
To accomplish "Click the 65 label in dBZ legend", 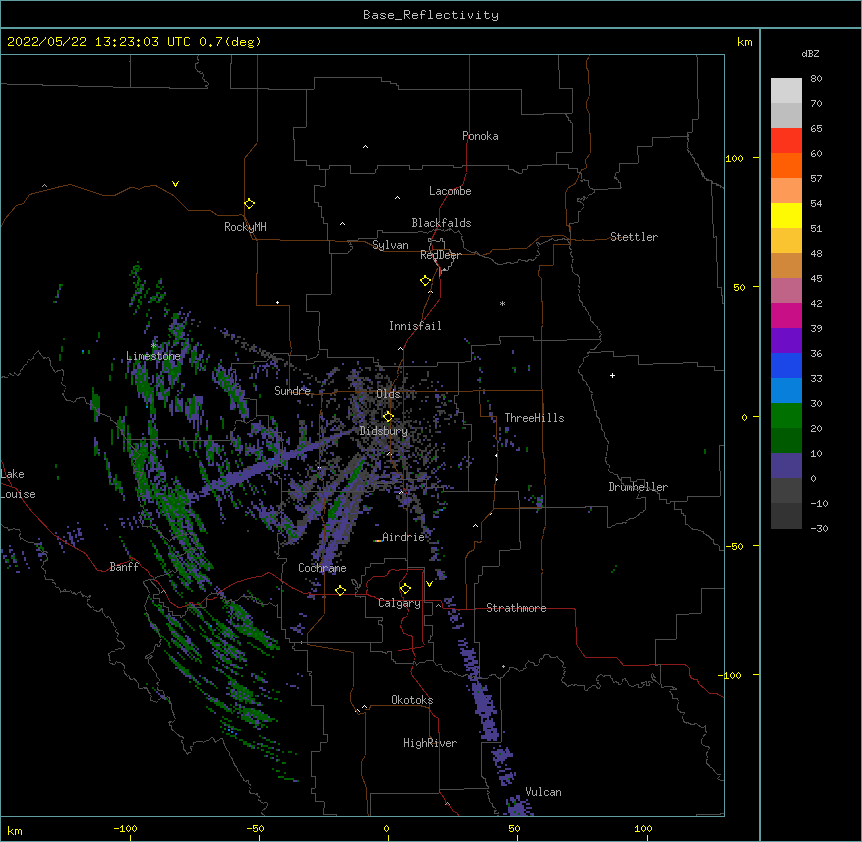I will (816, 128).
